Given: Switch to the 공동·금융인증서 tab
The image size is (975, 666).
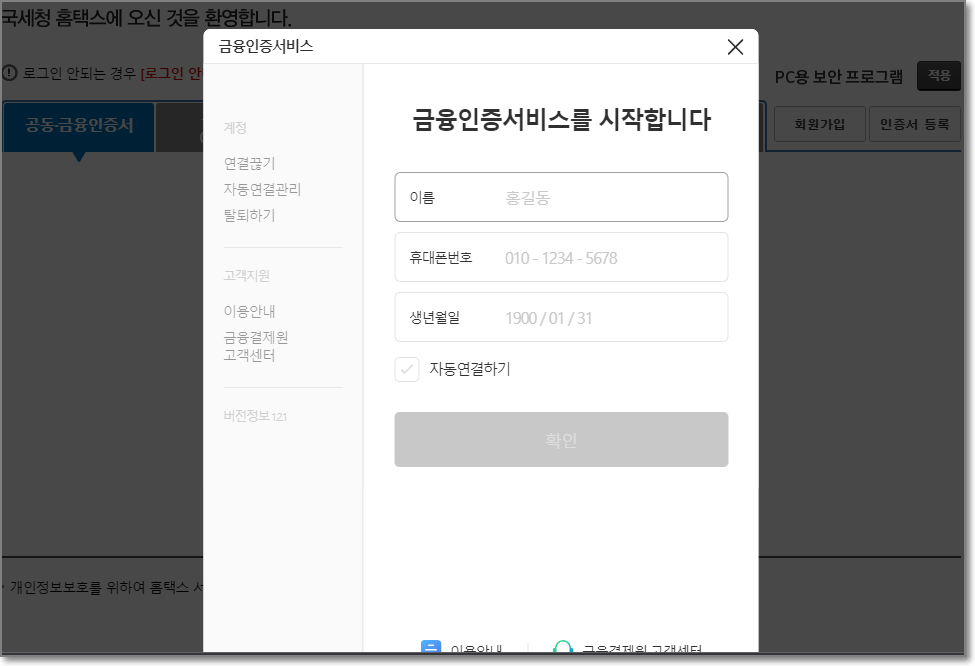Looking at the screenshot, I should 78,128.
